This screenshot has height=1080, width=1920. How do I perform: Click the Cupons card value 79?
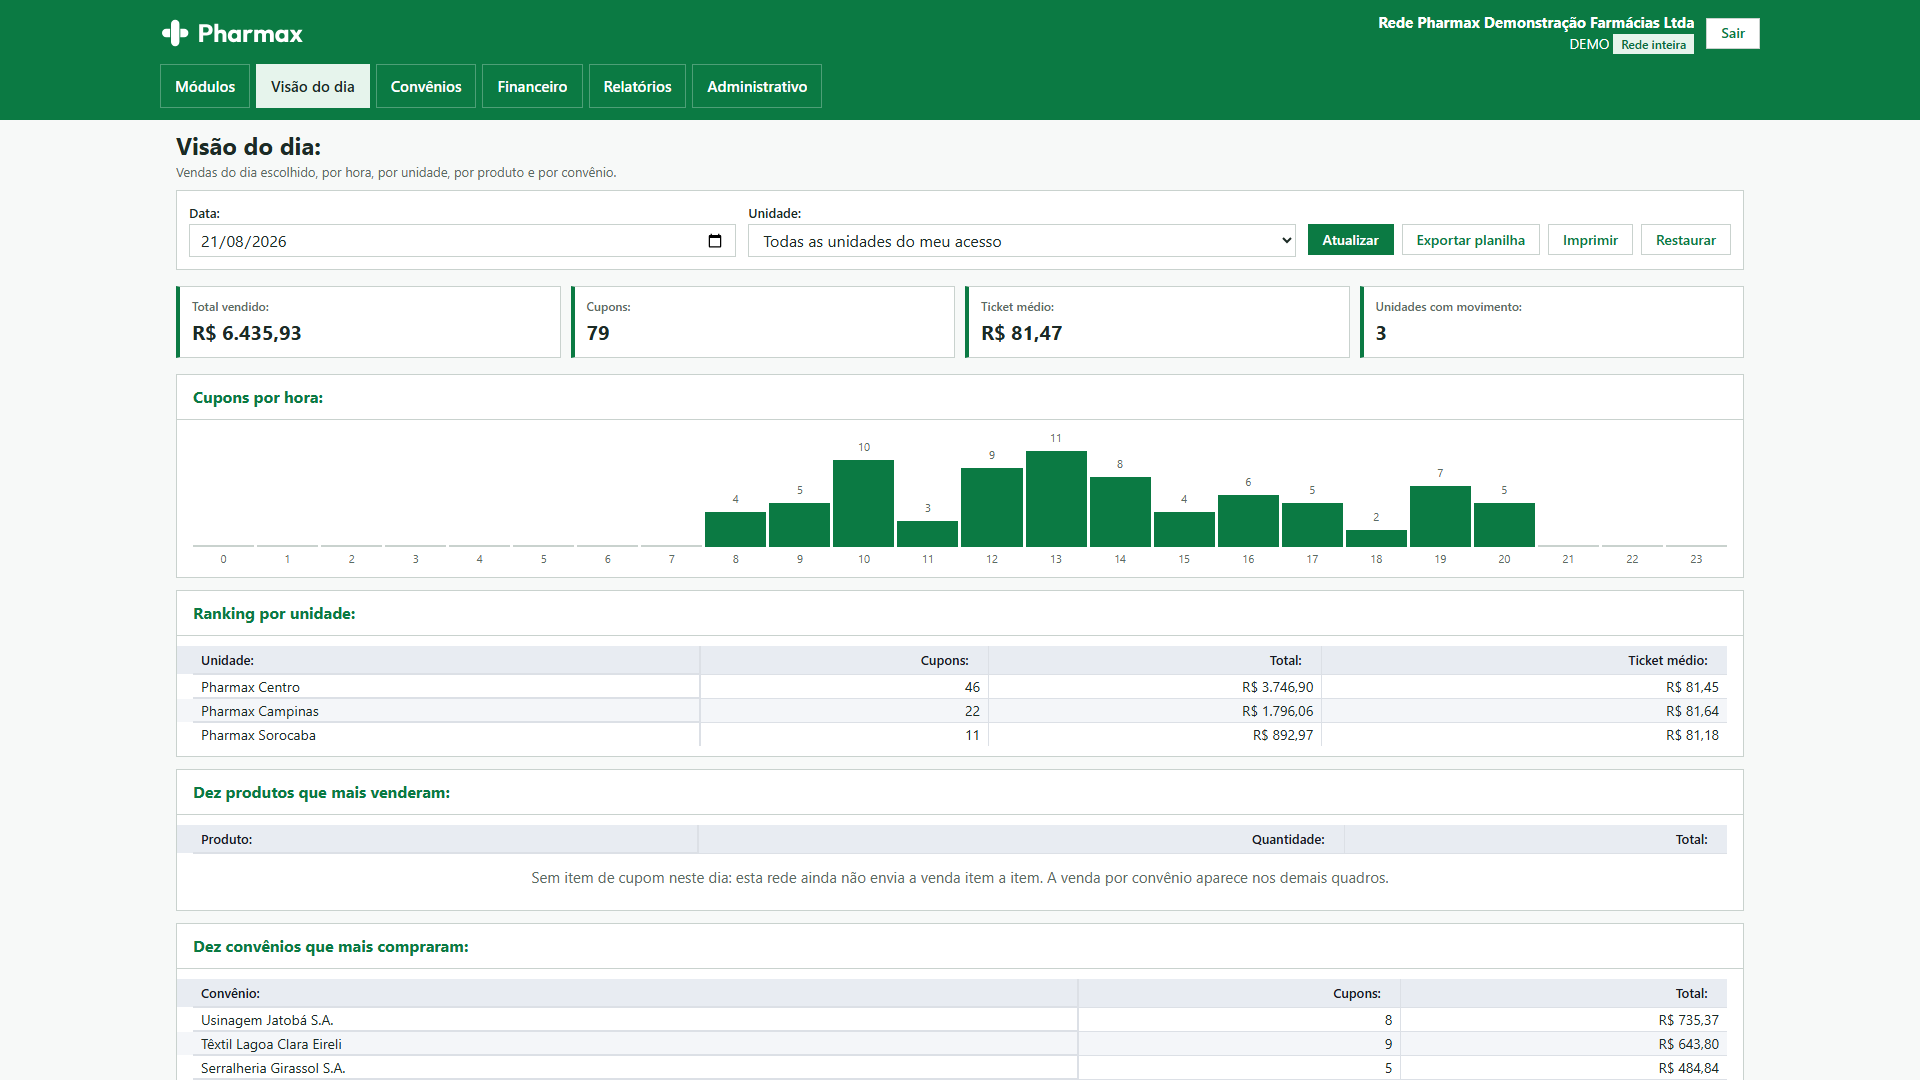click(598, 333)
